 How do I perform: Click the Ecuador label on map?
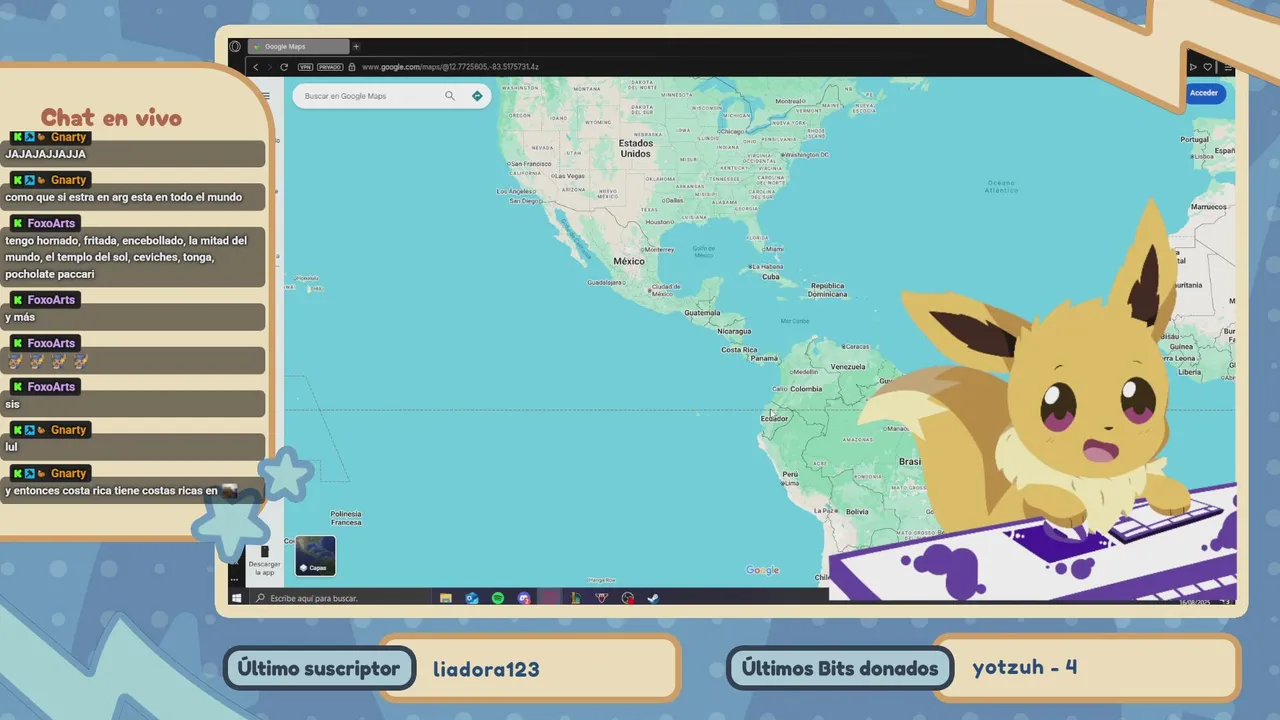(x=774, y=418)
